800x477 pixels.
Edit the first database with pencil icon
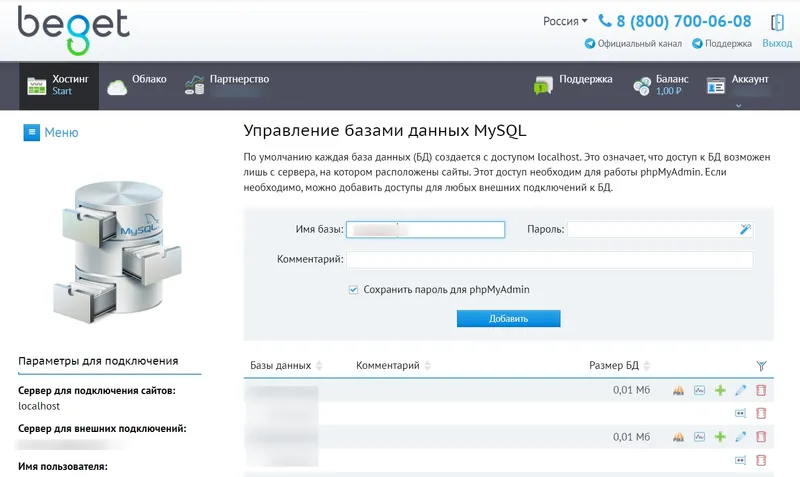(x=740, y=391)
